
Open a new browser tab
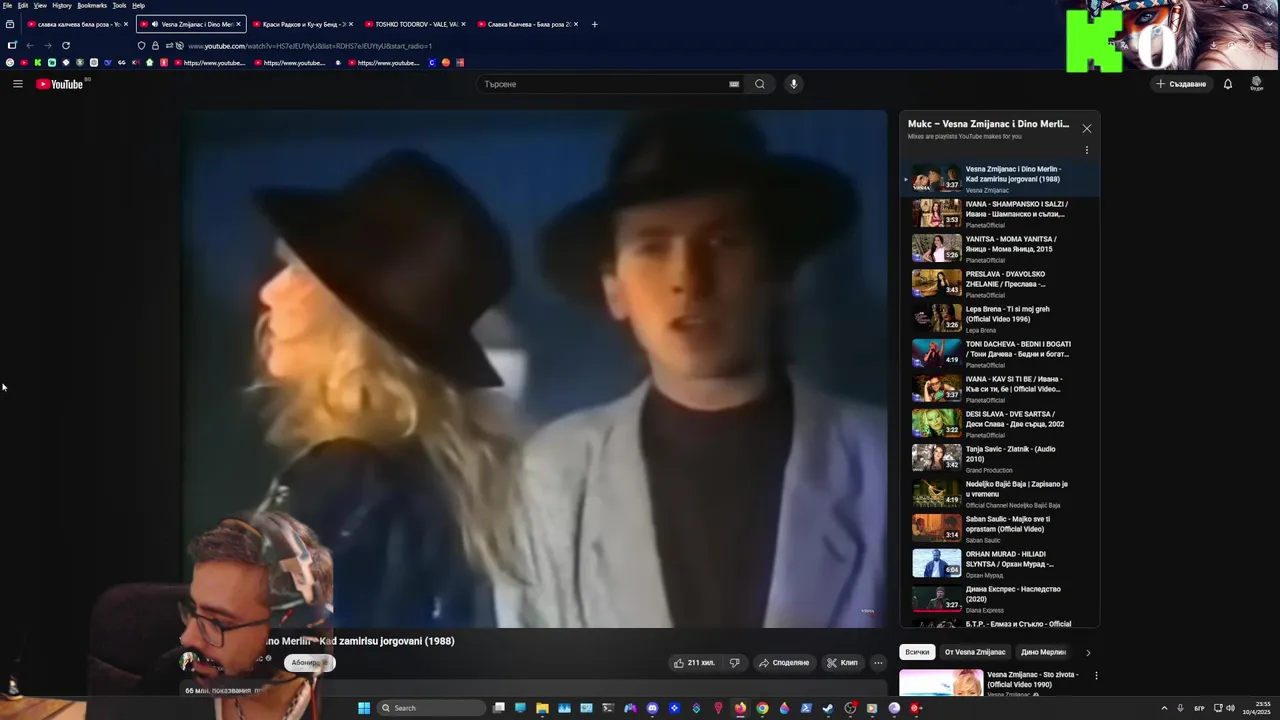point(595,24)
